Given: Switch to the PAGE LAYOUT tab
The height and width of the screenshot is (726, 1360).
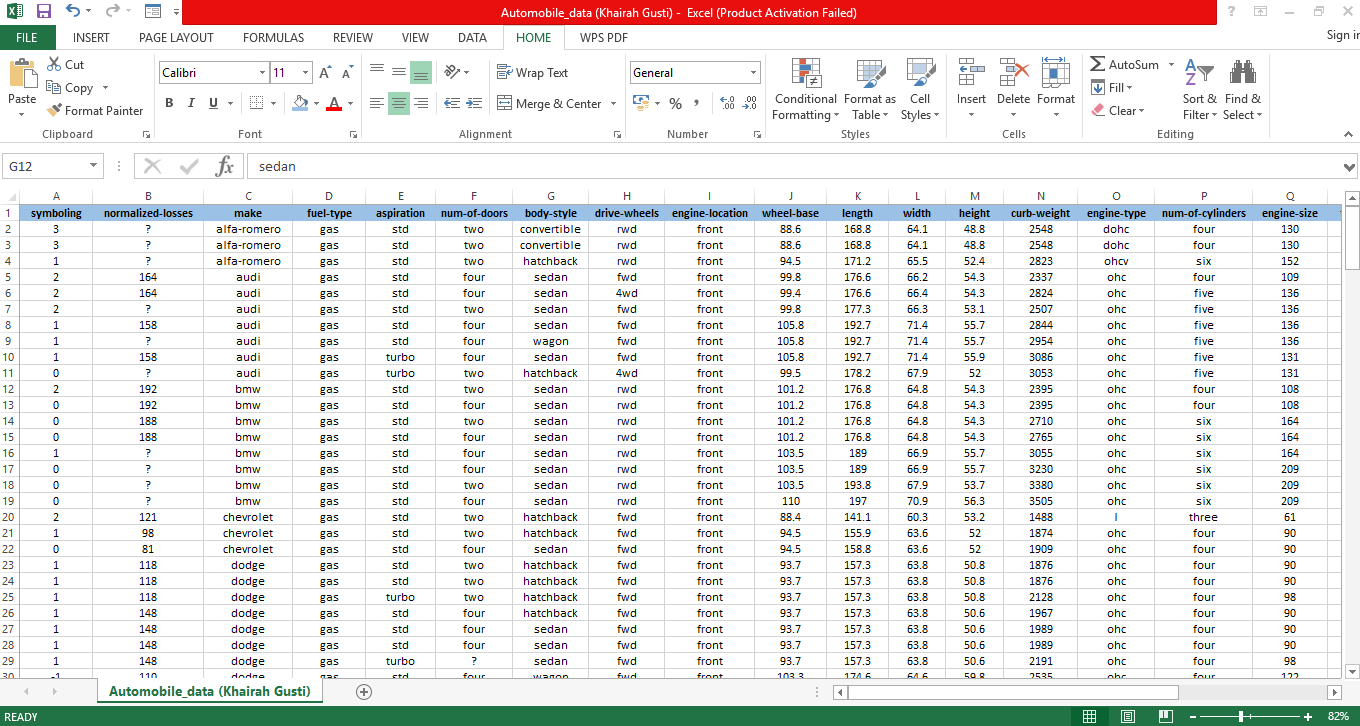Looking at the screenshot, I should (176, 38).
